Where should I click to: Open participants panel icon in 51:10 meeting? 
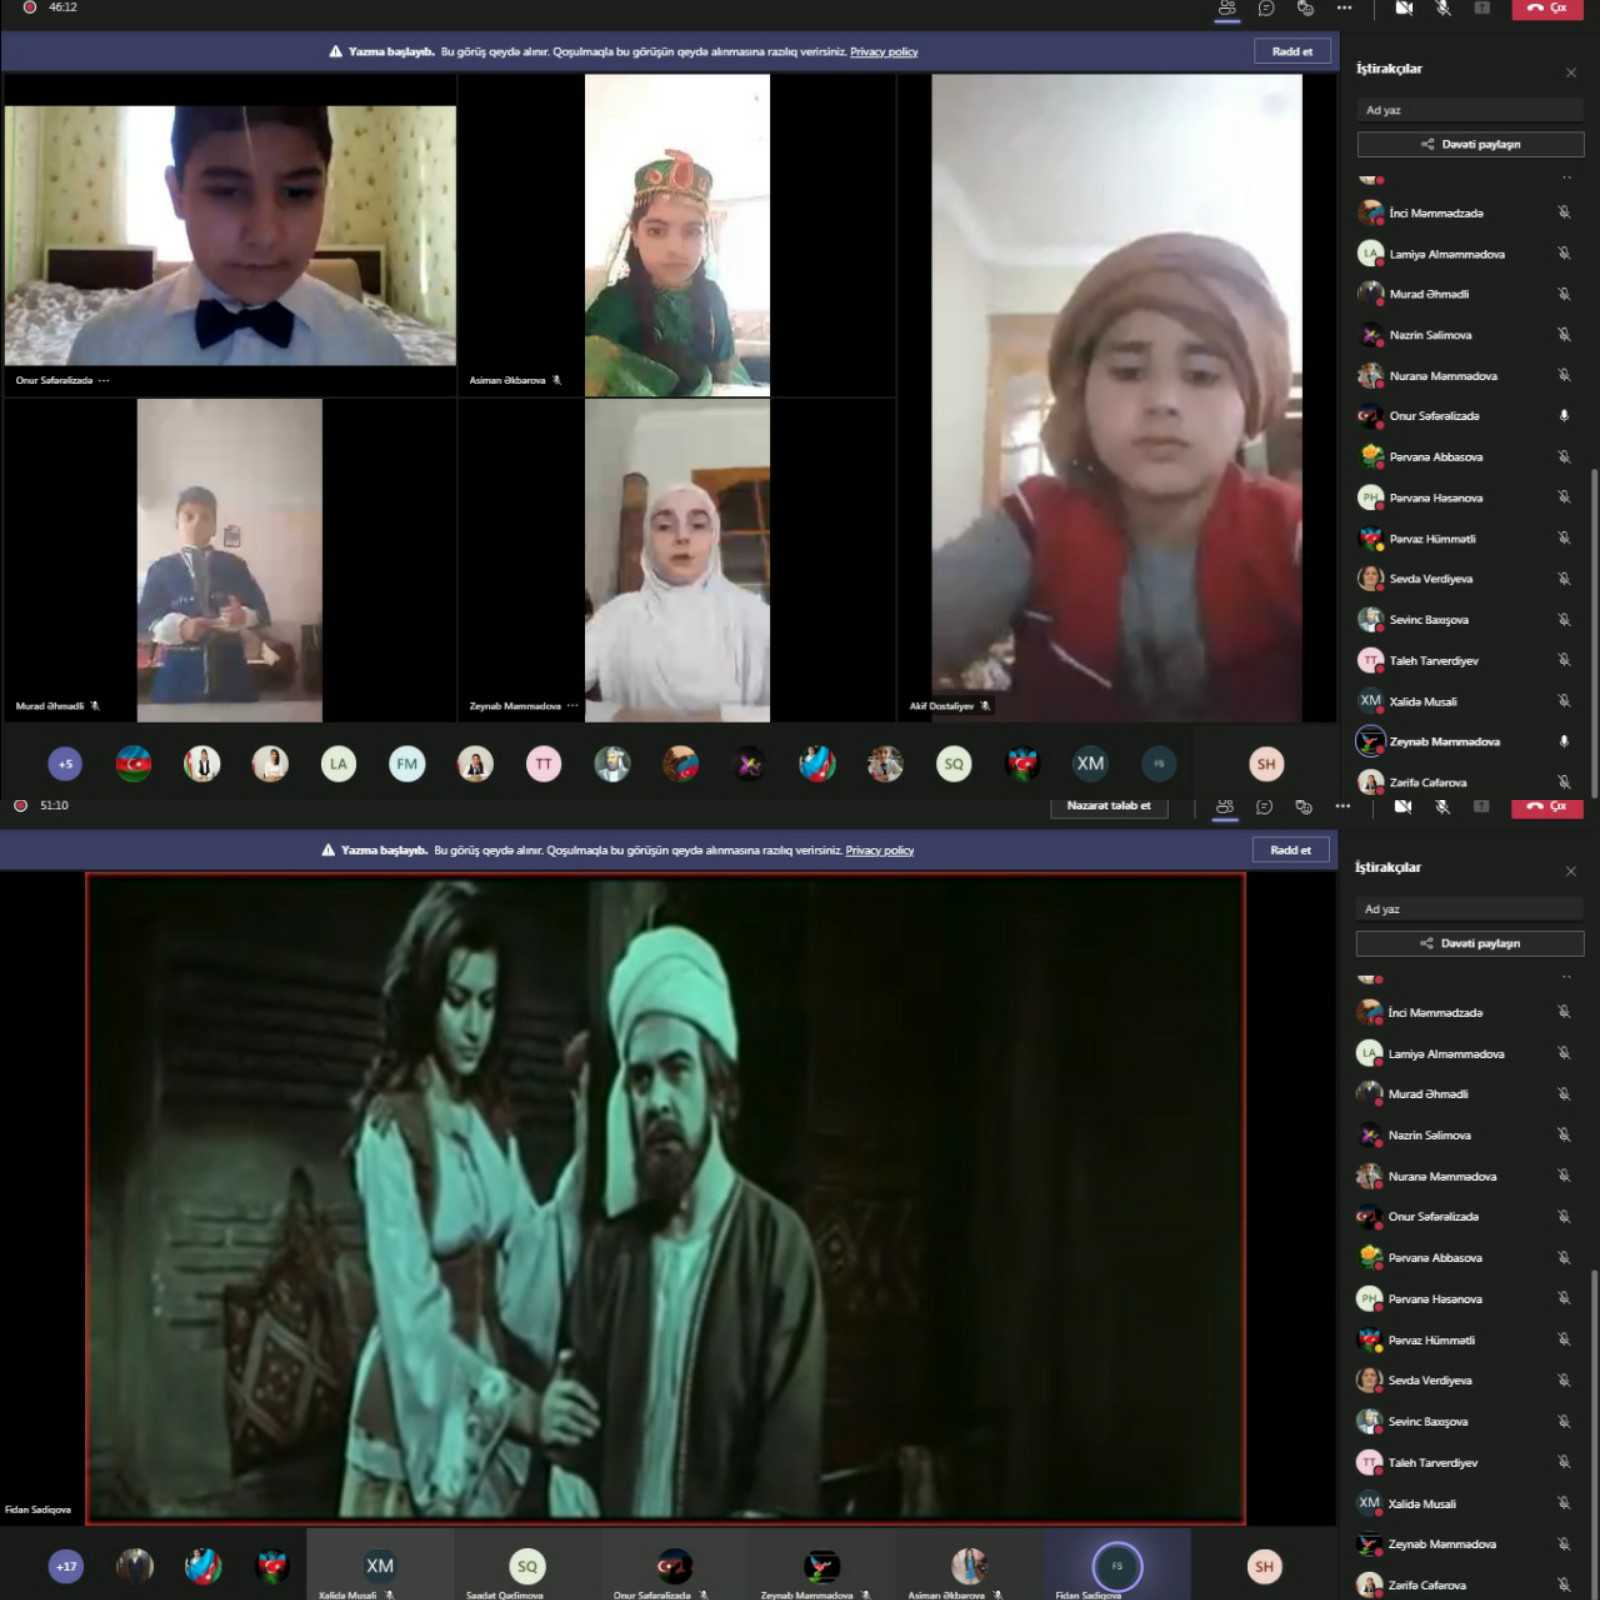(1225, 807)
